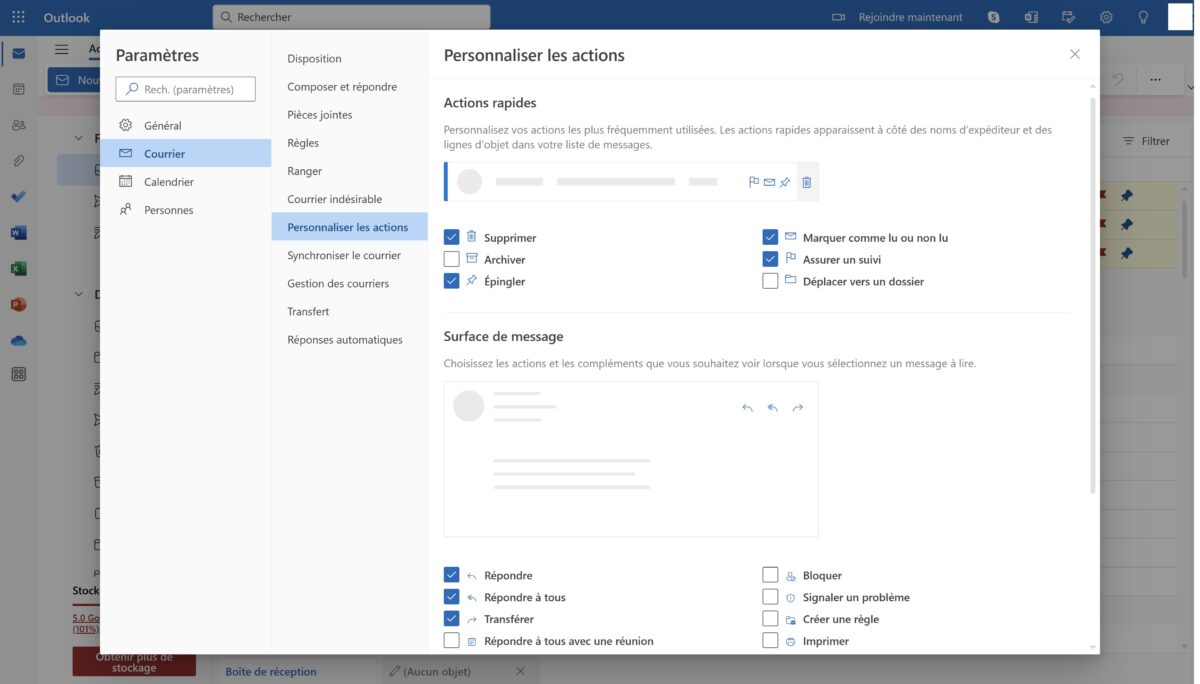Enable the Imprimer checkbox
Viewport: 1200px width, 684px height.
tap(770, 641)
